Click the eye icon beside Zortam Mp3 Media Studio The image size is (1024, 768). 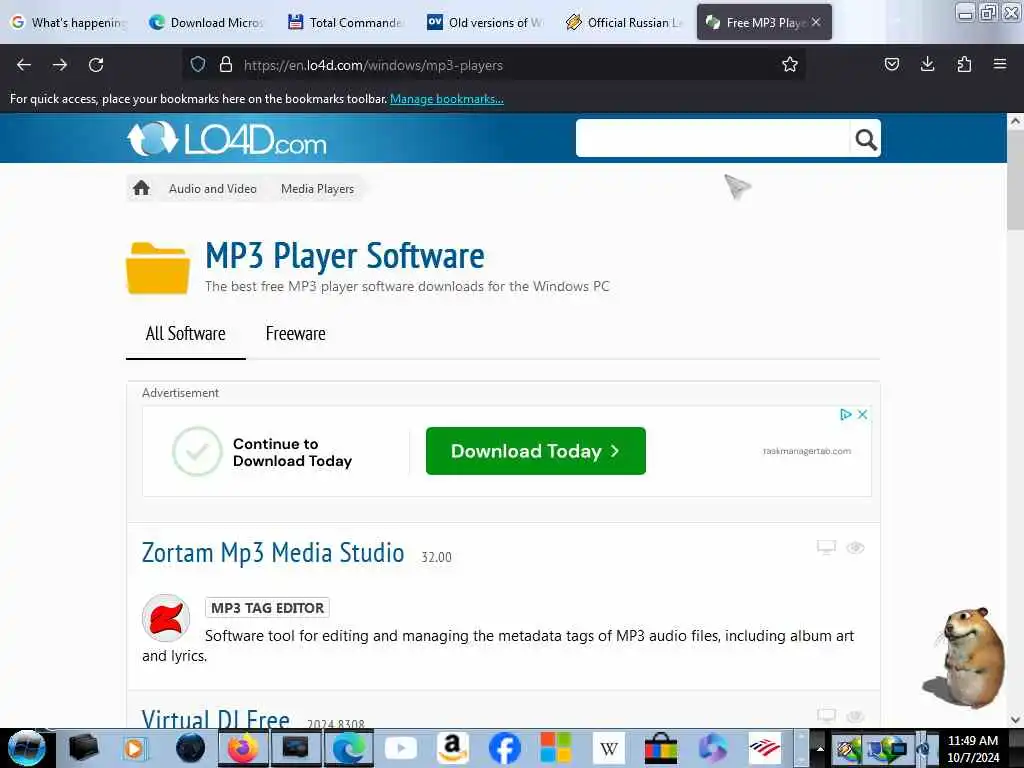[856, 547]
